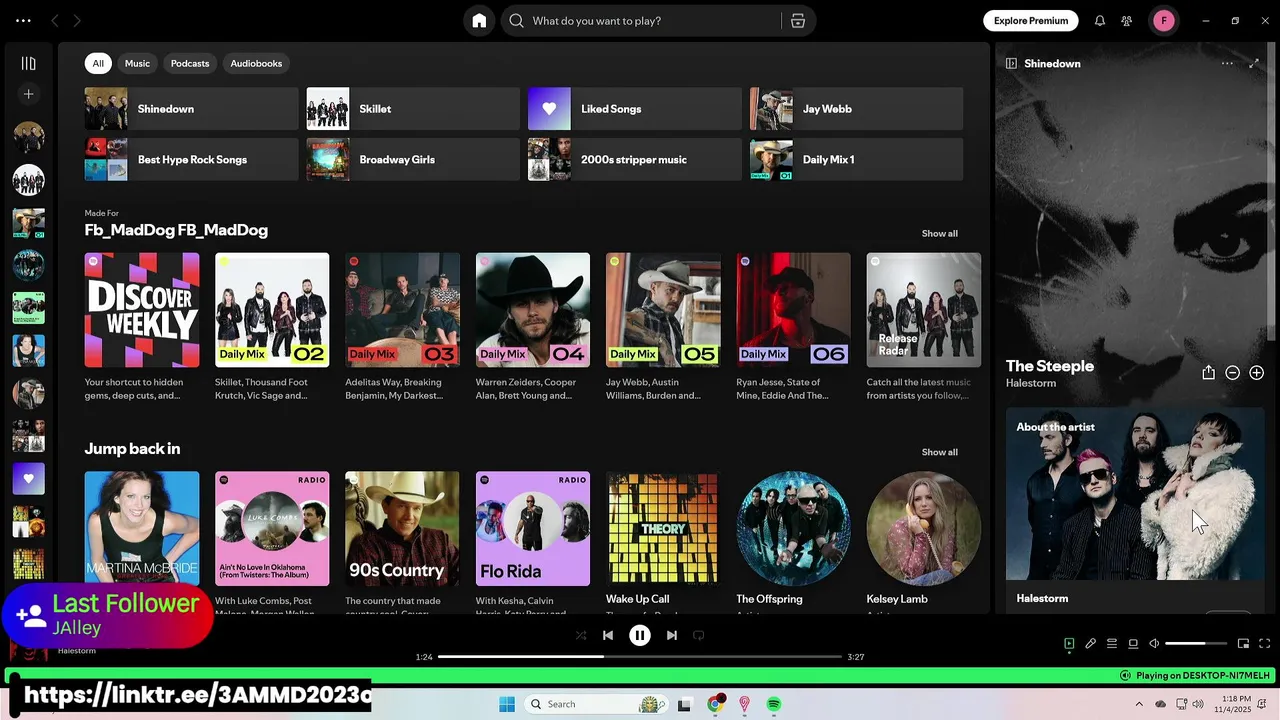This screenshot has width=1280, height=720.
Task: Open the Release Radar cover
Action: (924, 310)
